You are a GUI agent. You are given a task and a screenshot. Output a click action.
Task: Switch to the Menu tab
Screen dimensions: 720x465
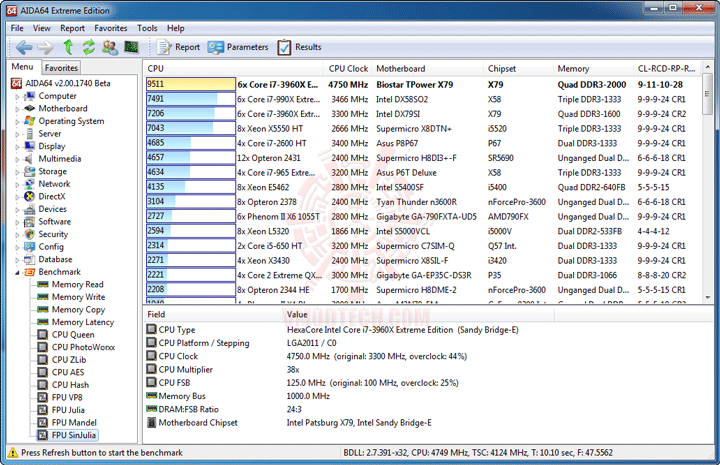tap(22, 67)
